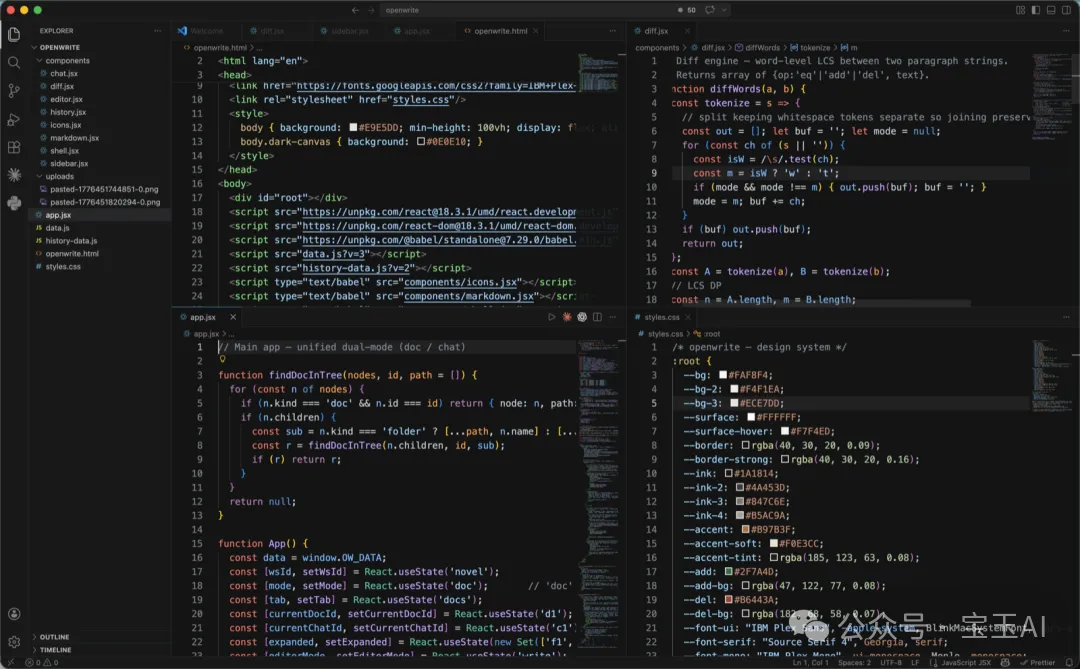Toggle the bottom panel layout button

coord(1051,10)
